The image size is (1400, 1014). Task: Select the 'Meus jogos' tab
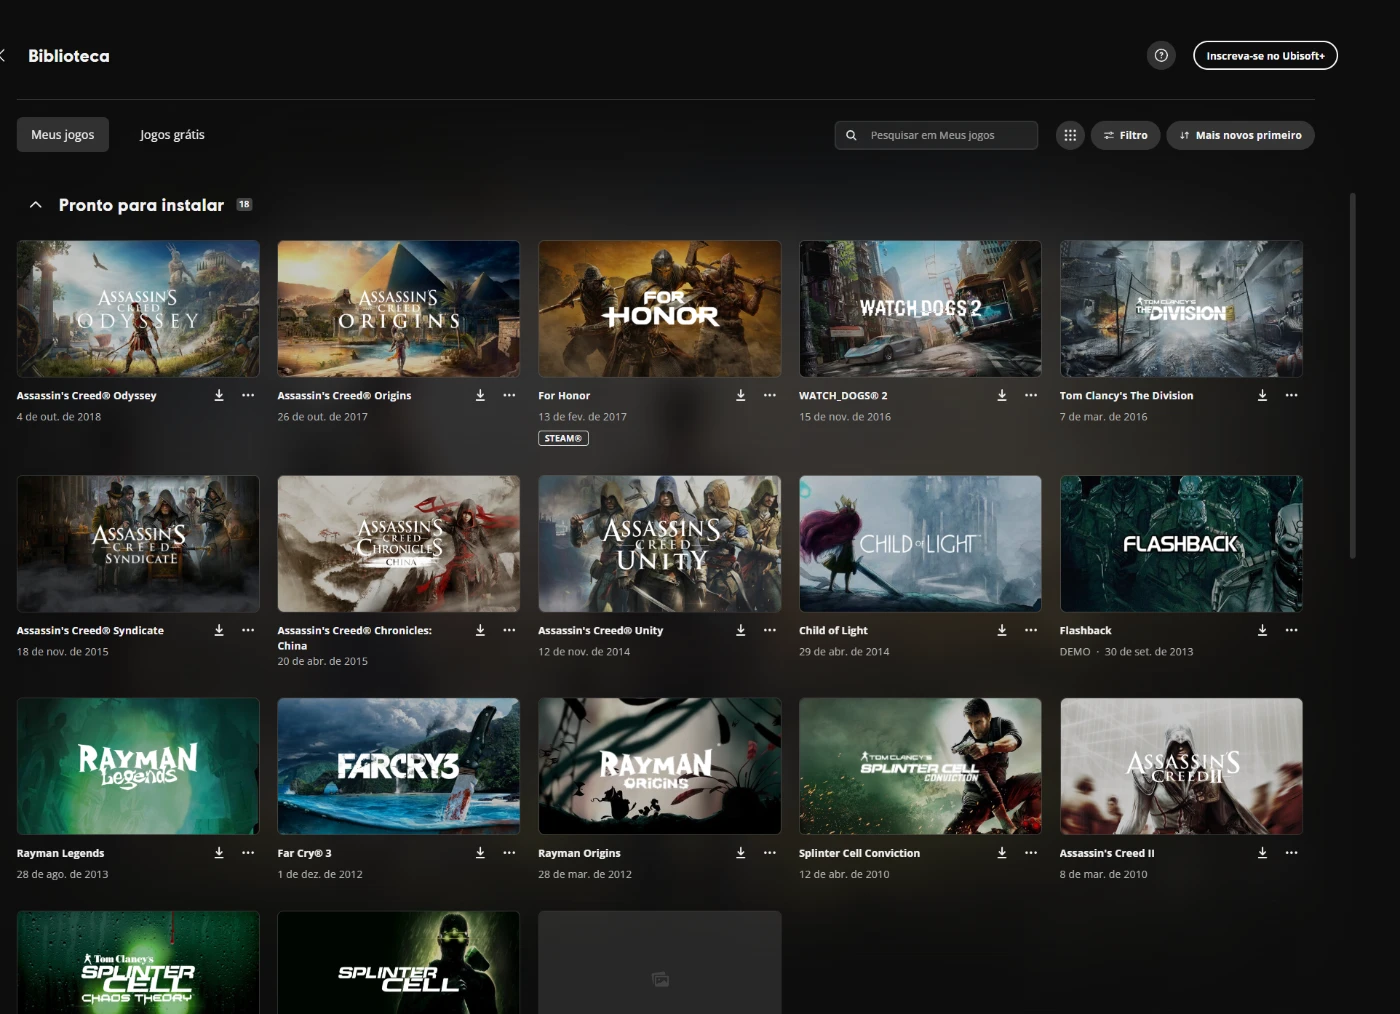point(63,135)
